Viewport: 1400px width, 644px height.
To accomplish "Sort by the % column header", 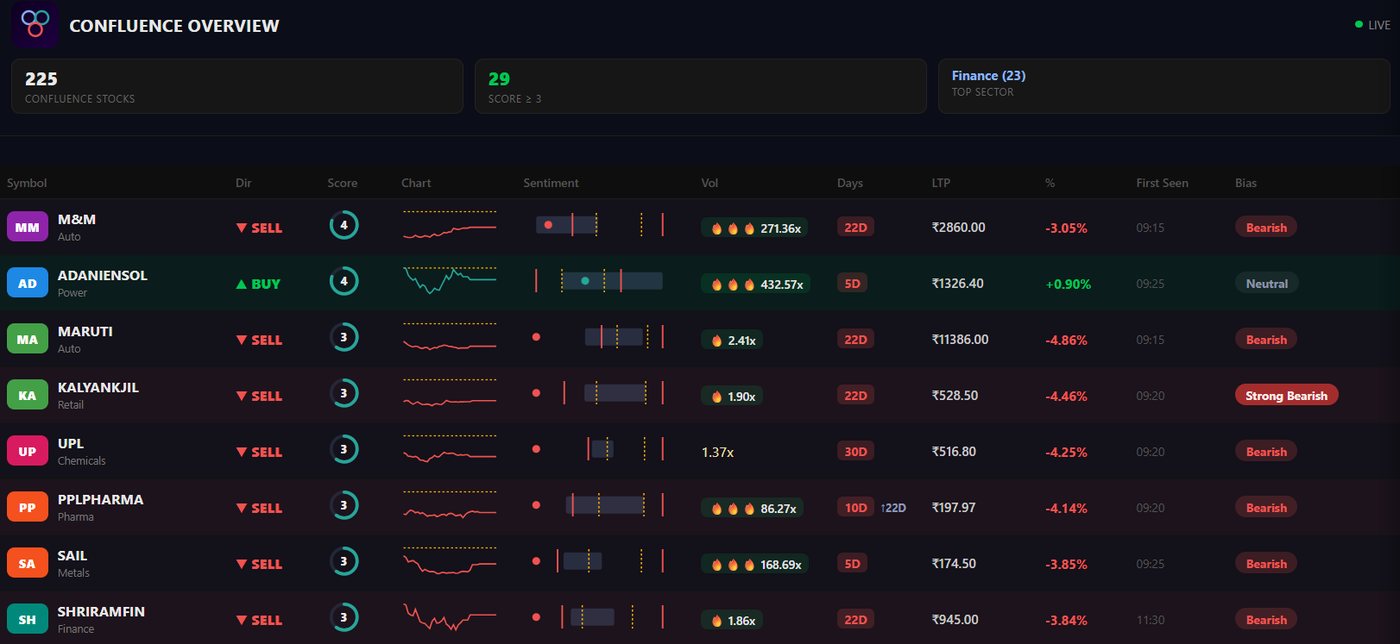I will 1050,183.
